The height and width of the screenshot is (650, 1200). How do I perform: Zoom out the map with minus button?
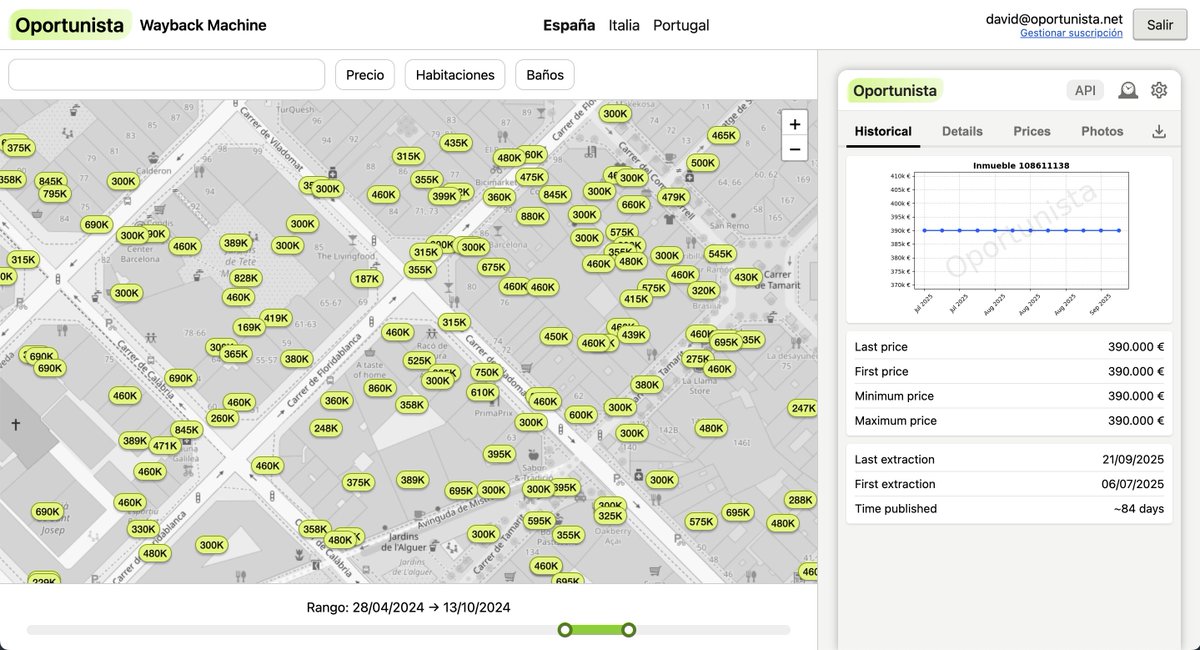click(795, 150)
